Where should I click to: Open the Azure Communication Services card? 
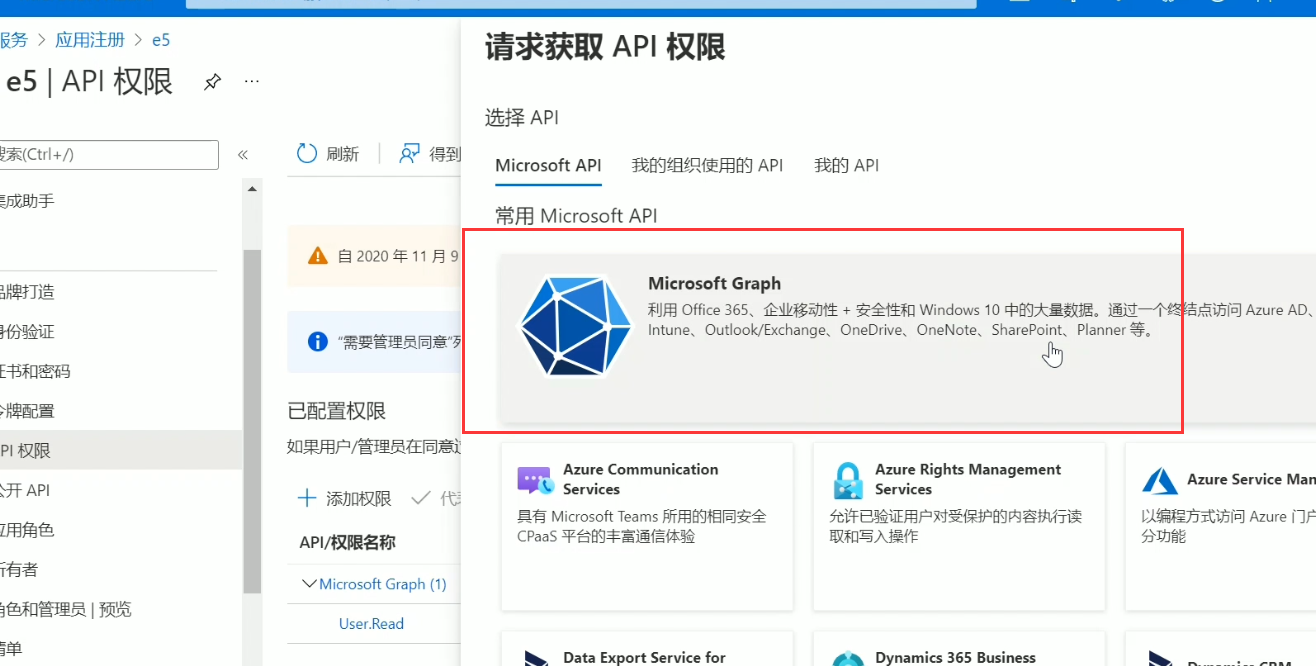click(647, 527)
